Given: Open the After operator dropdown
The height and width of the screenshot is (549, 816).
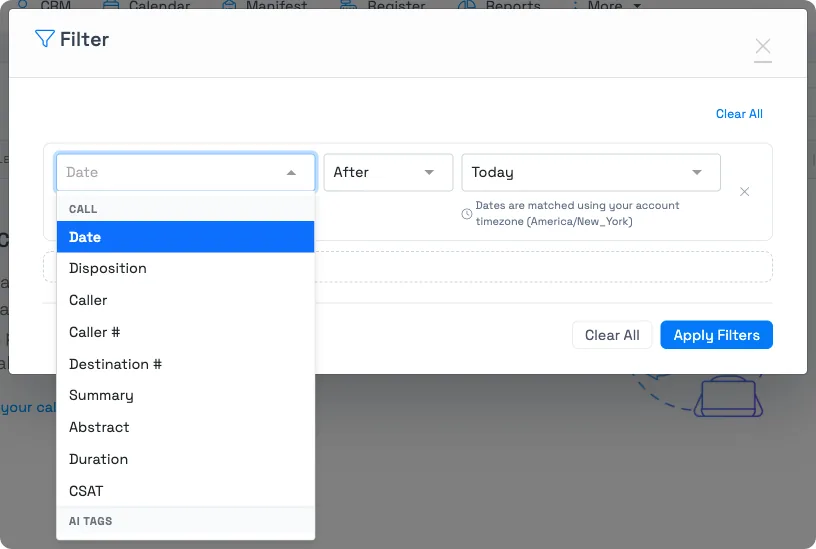Looking at the screenshot, I should click(388, 172).
